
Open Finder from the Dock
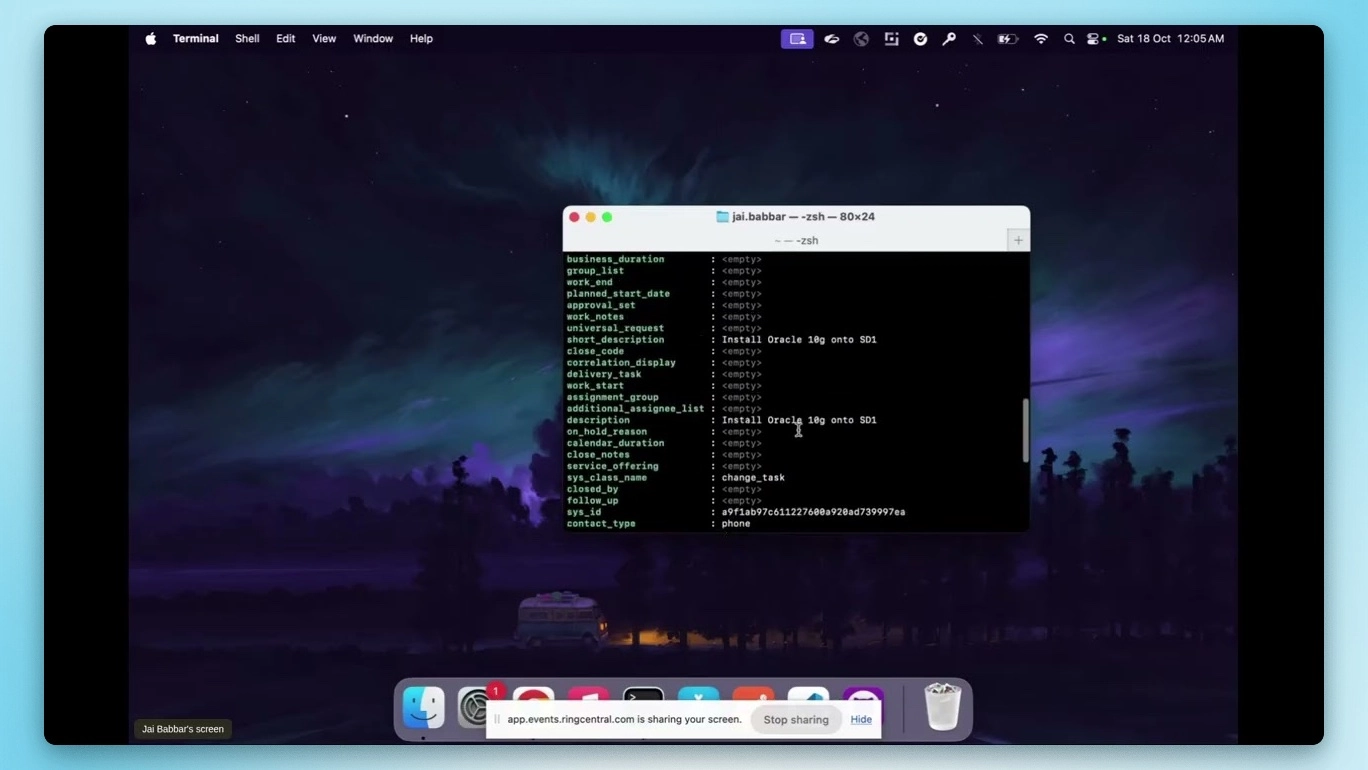point(423,707)
